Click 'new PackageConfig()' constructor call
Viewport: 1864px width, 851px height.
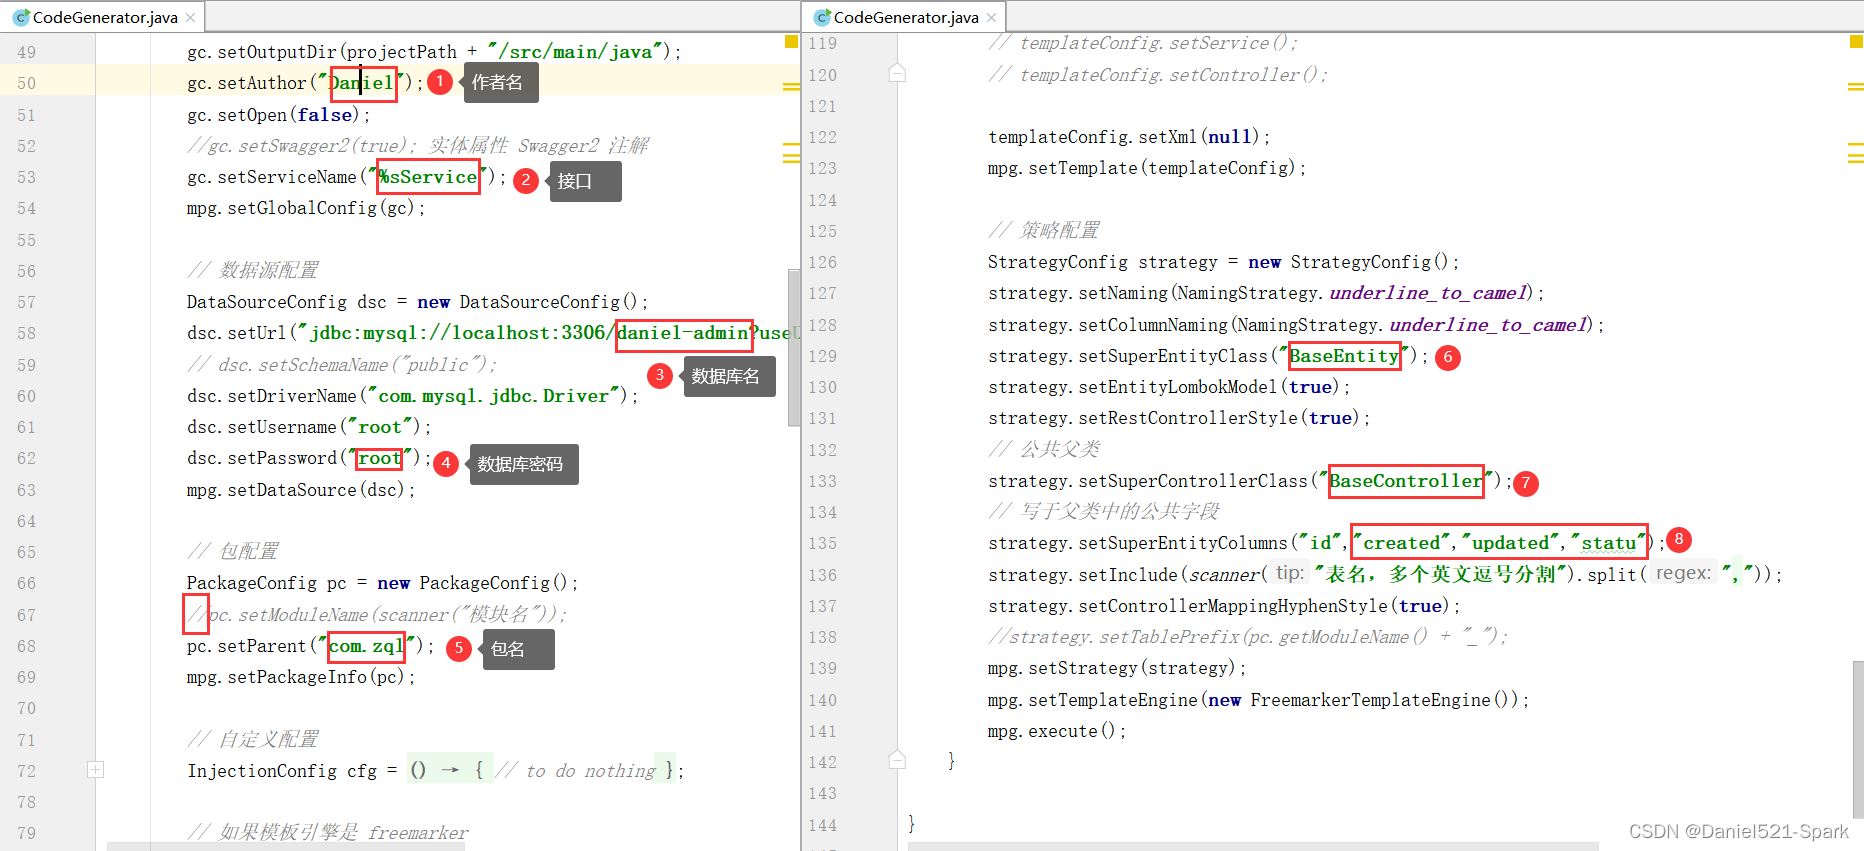click(472, 583)
